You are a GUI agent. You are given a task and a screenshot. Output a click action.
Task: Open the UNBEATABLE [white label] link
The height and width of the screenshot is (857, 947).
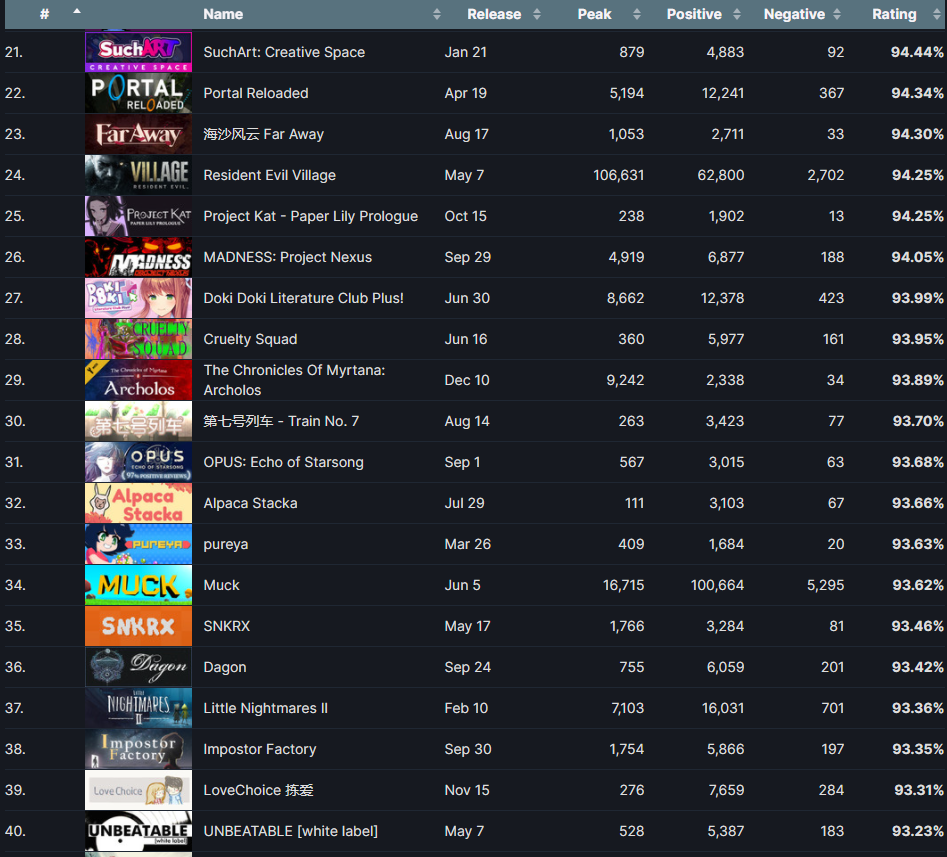pos(291,832)
